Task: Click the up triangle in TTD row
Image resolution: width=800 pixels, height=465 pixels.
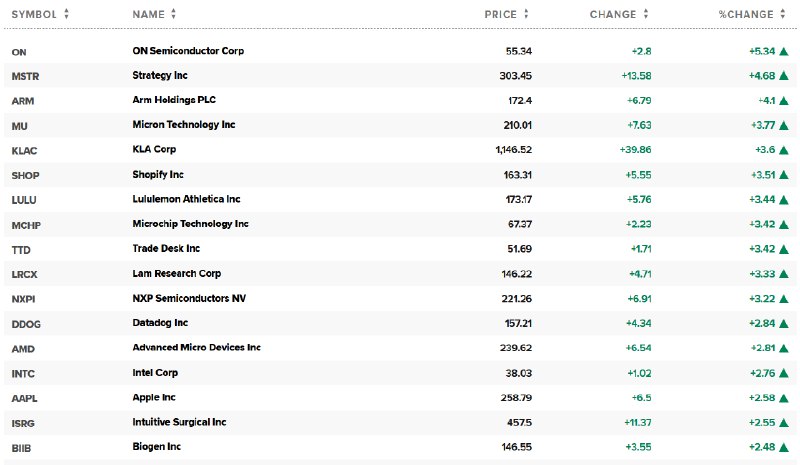Action: (784, 249)
